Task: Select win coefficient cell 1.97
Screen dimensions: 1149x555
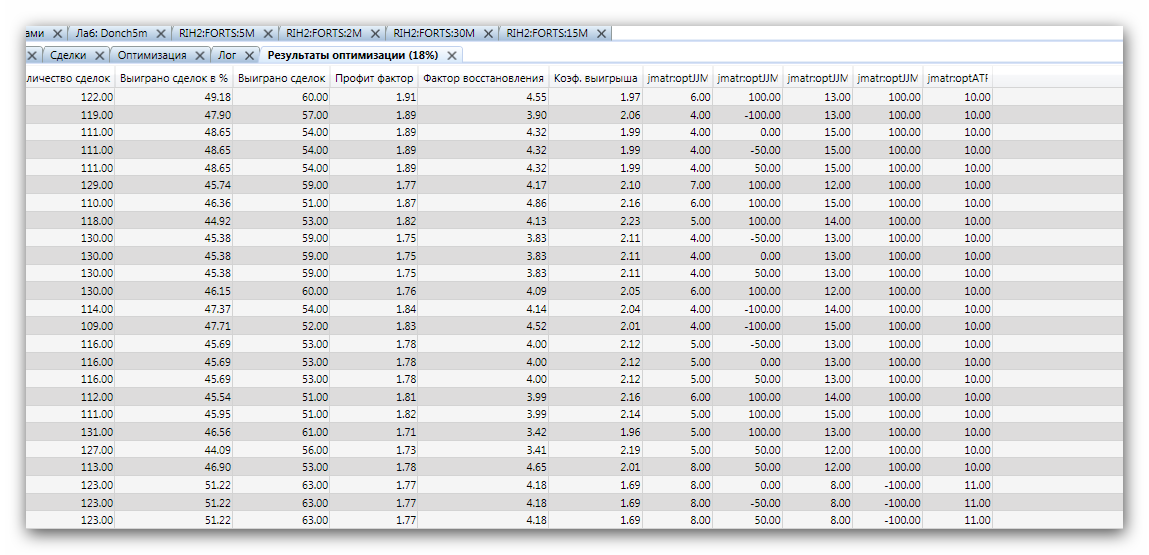Action: tap(596, 97)
